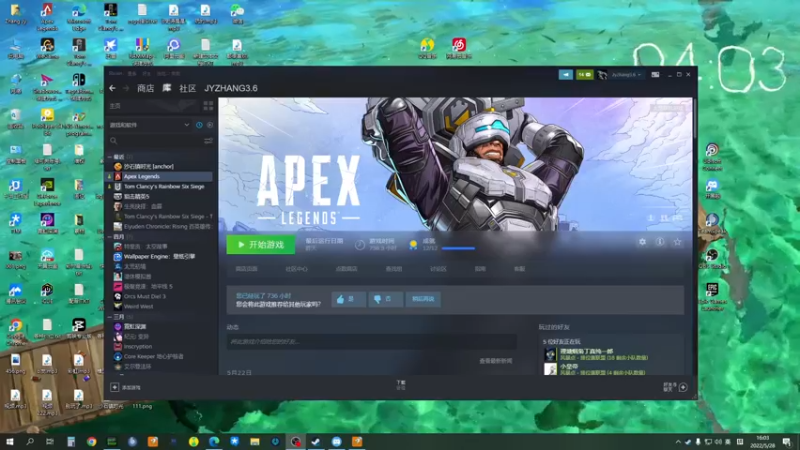The image size is (800, 450).
Task: Open the 商店 store tab
Action: [x=145, y=88]
